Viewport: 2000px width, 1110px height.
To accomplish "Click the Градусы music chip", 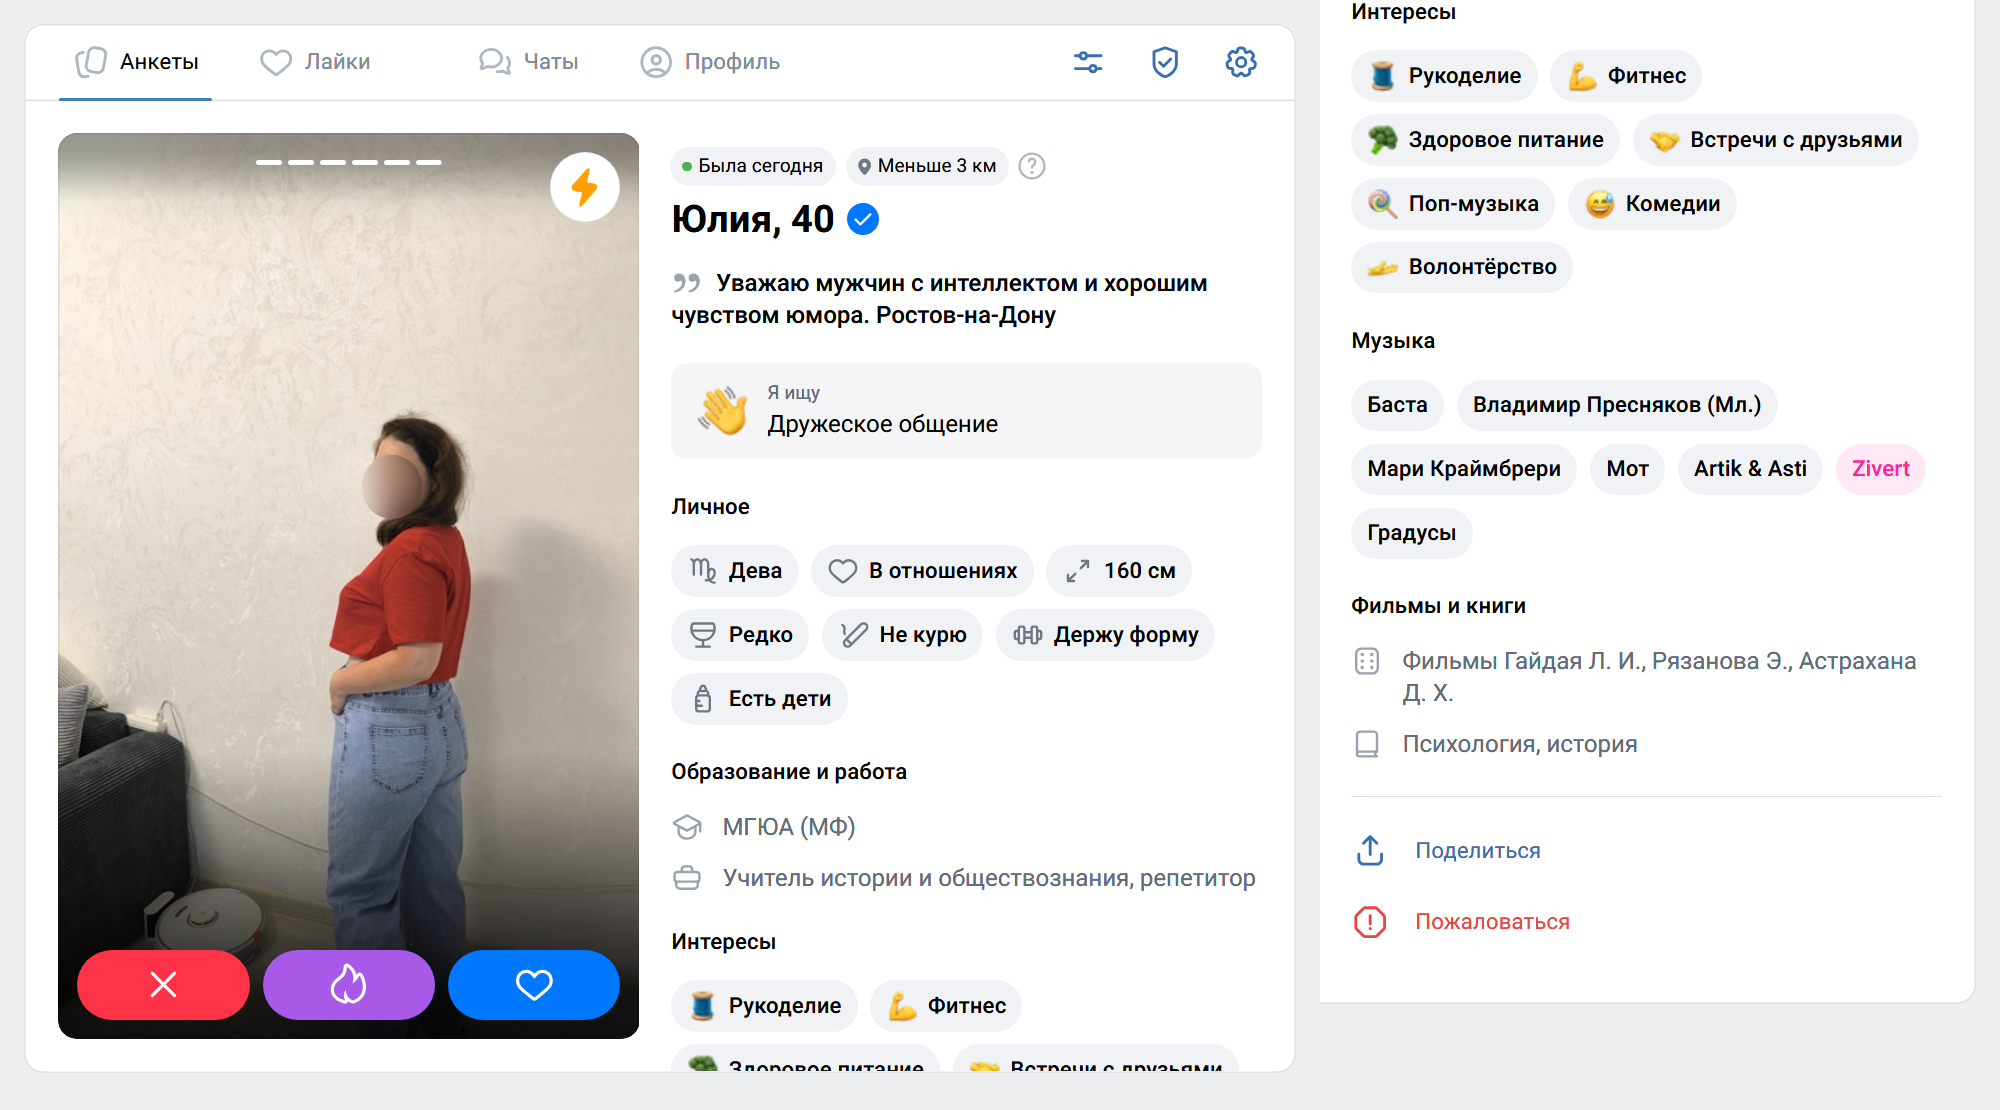I will 1411,533.
